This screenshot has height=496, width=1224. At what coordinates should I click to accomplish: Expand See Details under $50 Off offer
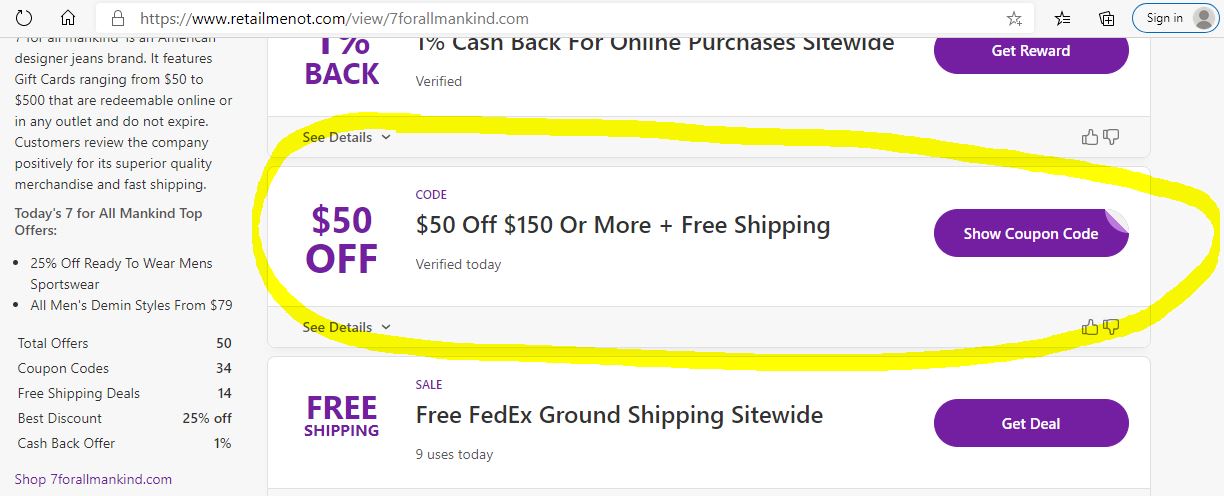pyautogui.click(x=346, y=327)
